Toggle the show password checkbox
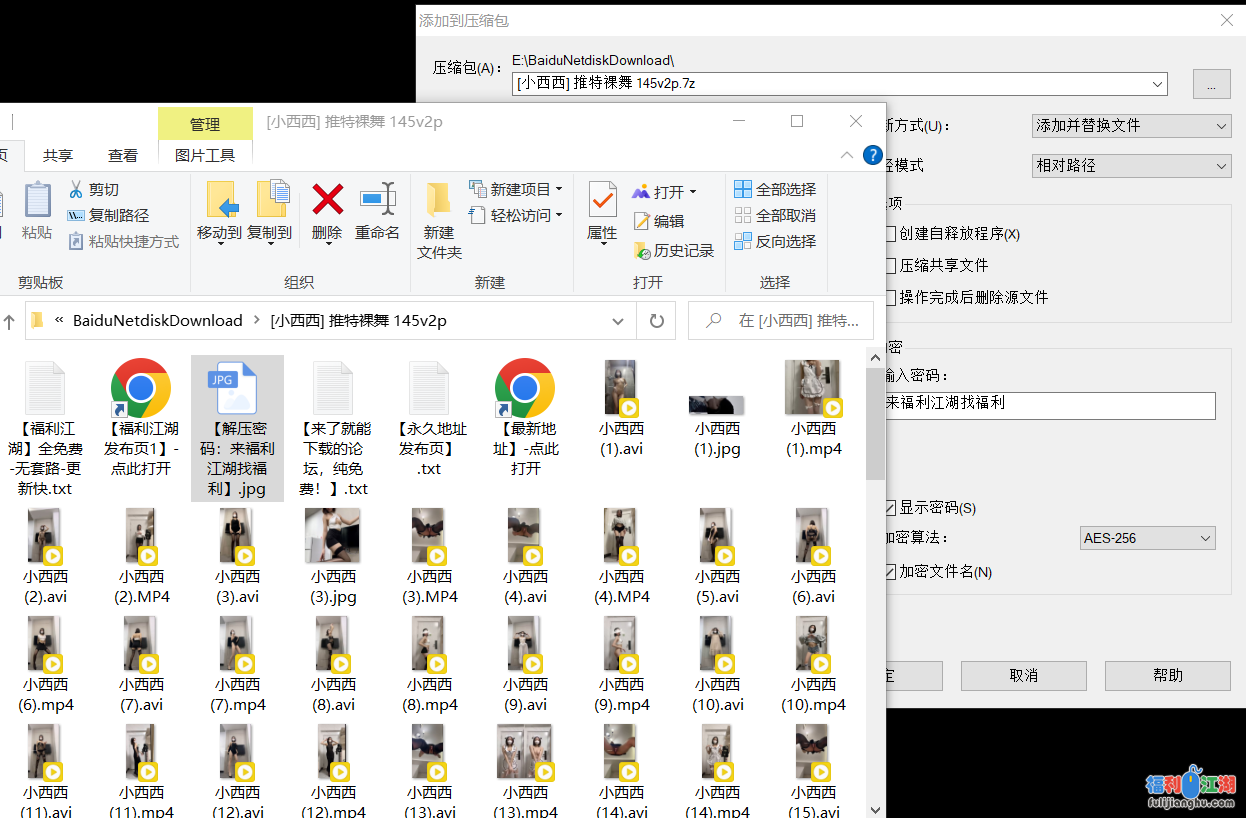 click(x=890, y=508)
